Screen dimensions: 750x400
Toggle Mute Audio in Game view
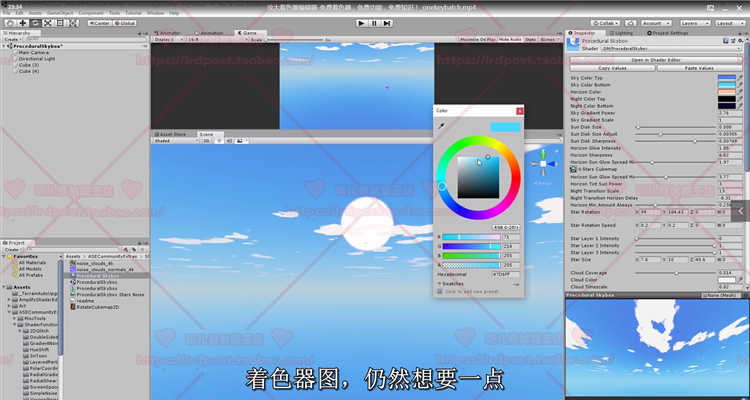pos(510,39)
